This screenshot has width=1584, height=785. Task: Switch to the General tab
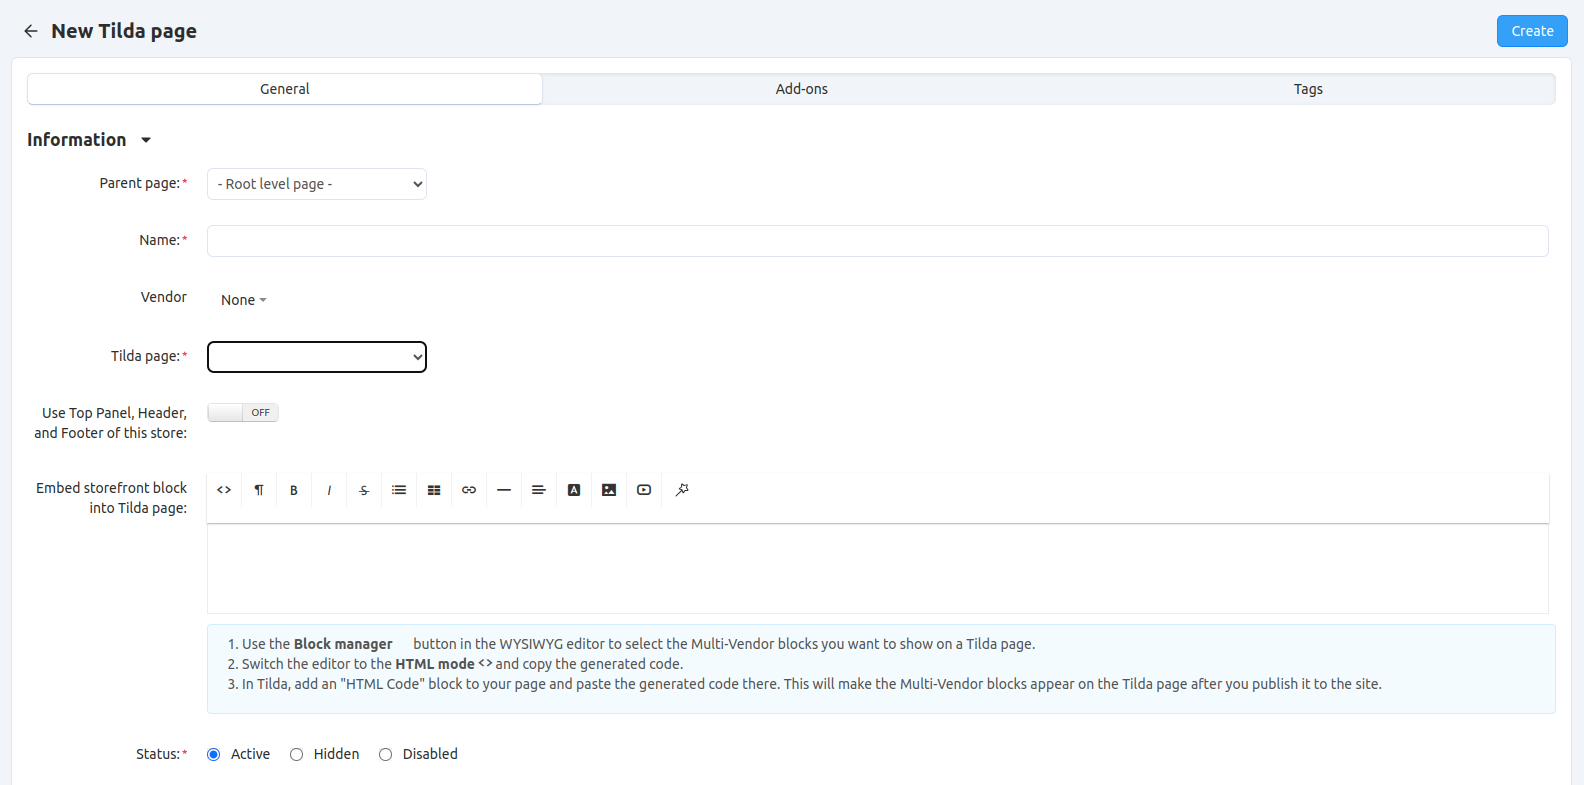tap(285, 89)
